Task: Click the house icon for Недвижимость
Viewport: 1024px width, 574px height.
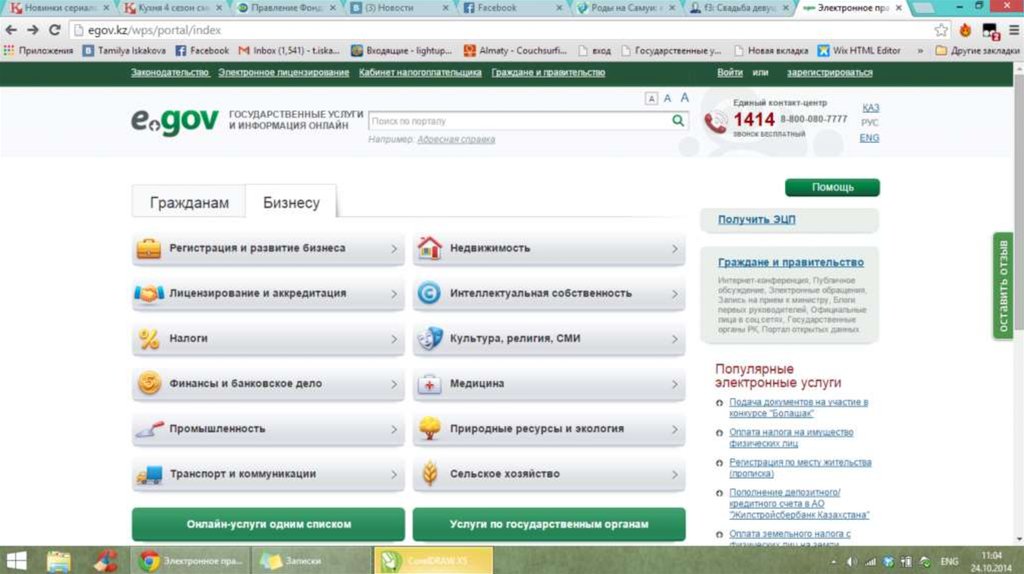Action: point(429,248)
